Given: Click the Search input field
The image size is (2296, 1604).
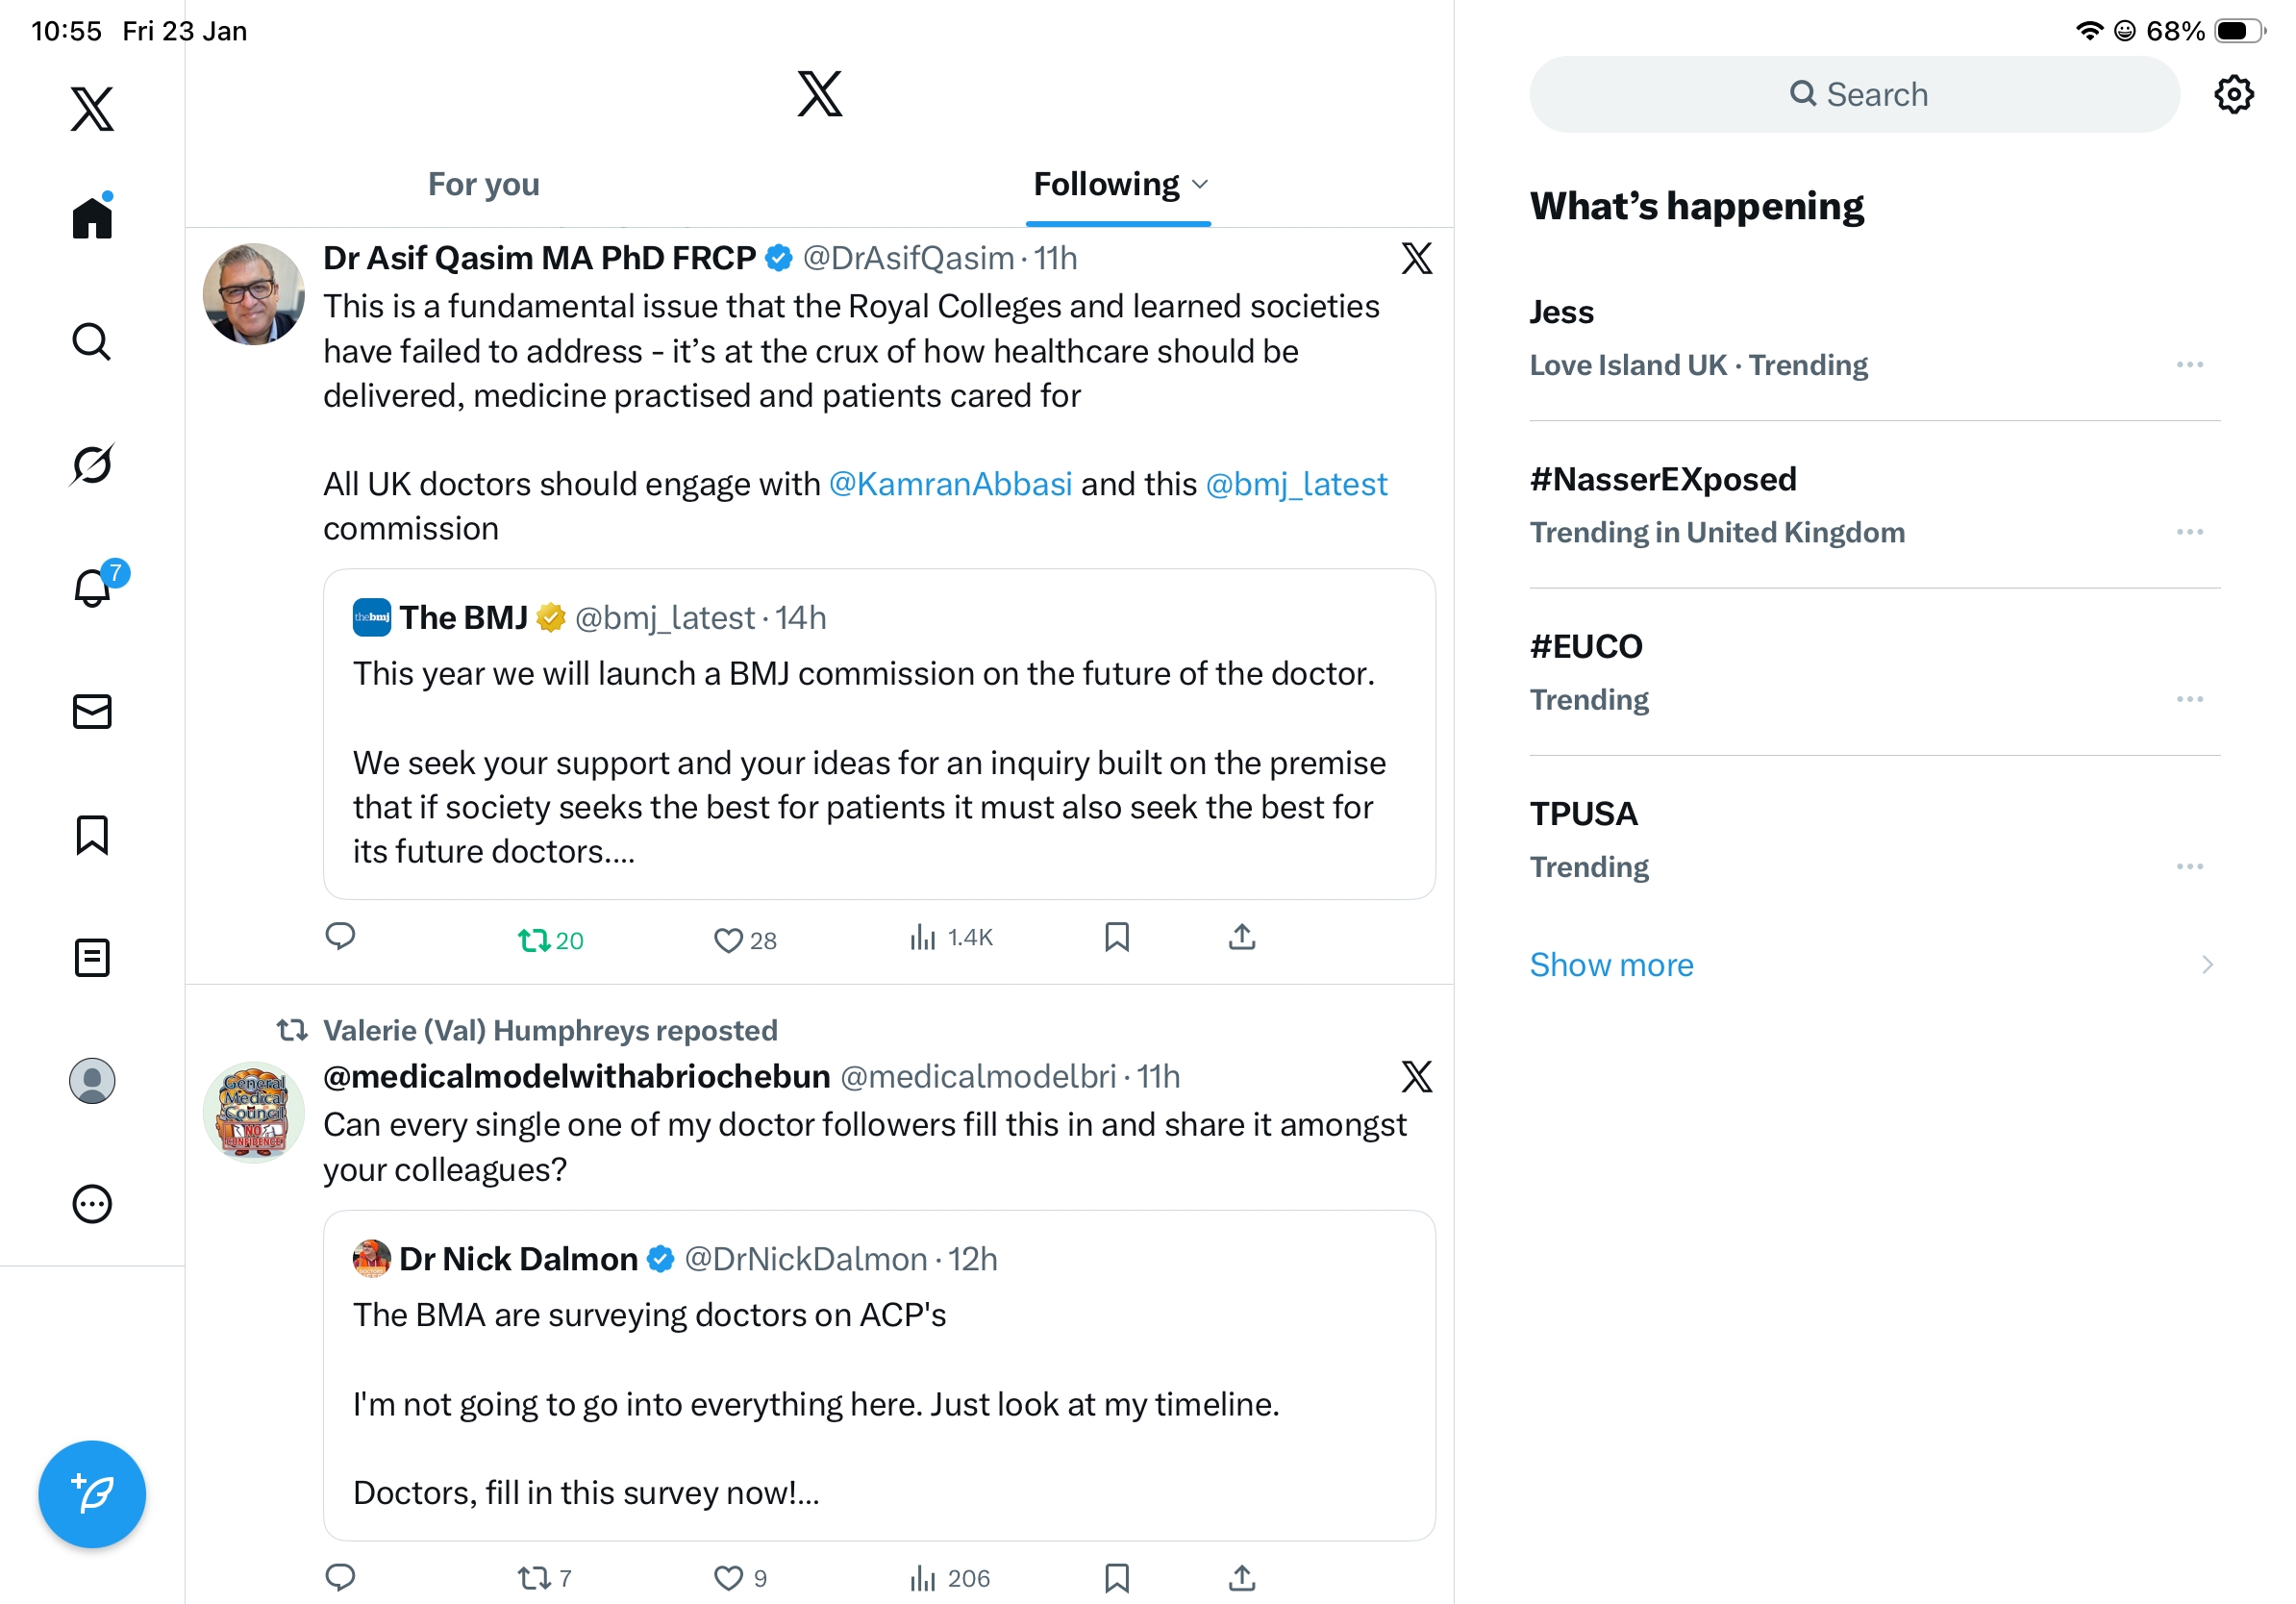Looking at the screenshot, I should tap(1854, 95).
